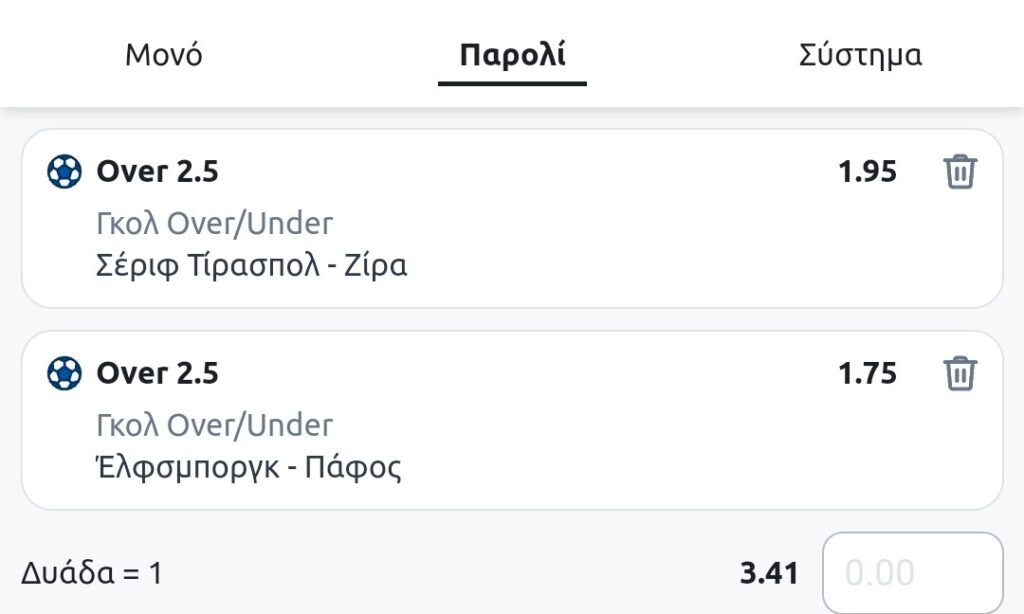Select the Παρολί tab
Screen dimensions: 1024x614
click(512, 55)
